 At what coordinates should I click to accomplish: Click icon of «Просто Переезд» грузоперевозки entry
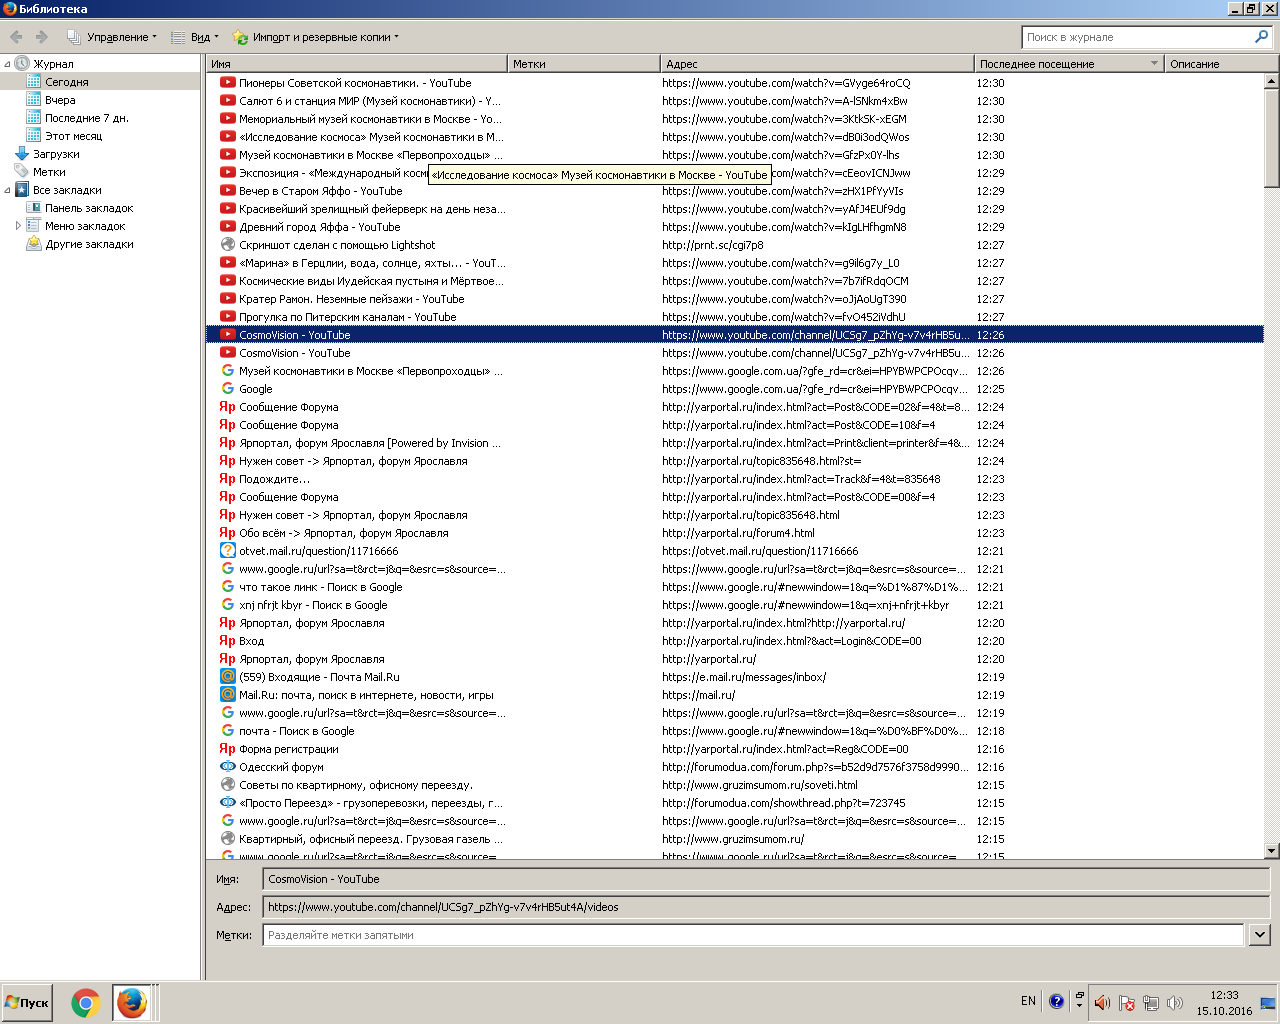(x=228, y=803)
